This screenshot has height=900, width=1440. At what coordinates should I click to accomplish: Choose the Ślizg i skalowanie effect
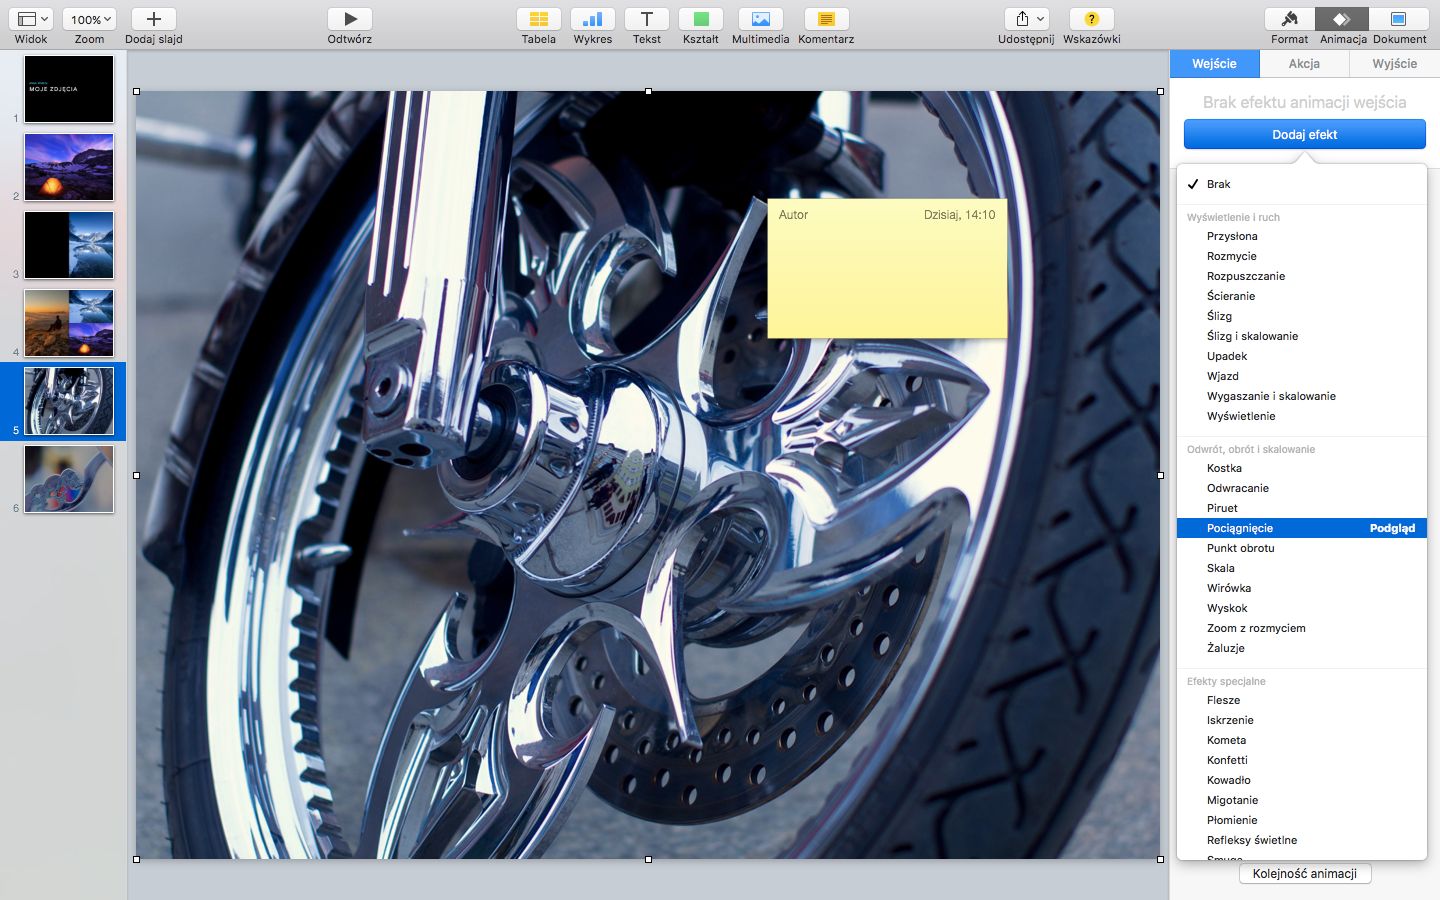[1302, 336]
